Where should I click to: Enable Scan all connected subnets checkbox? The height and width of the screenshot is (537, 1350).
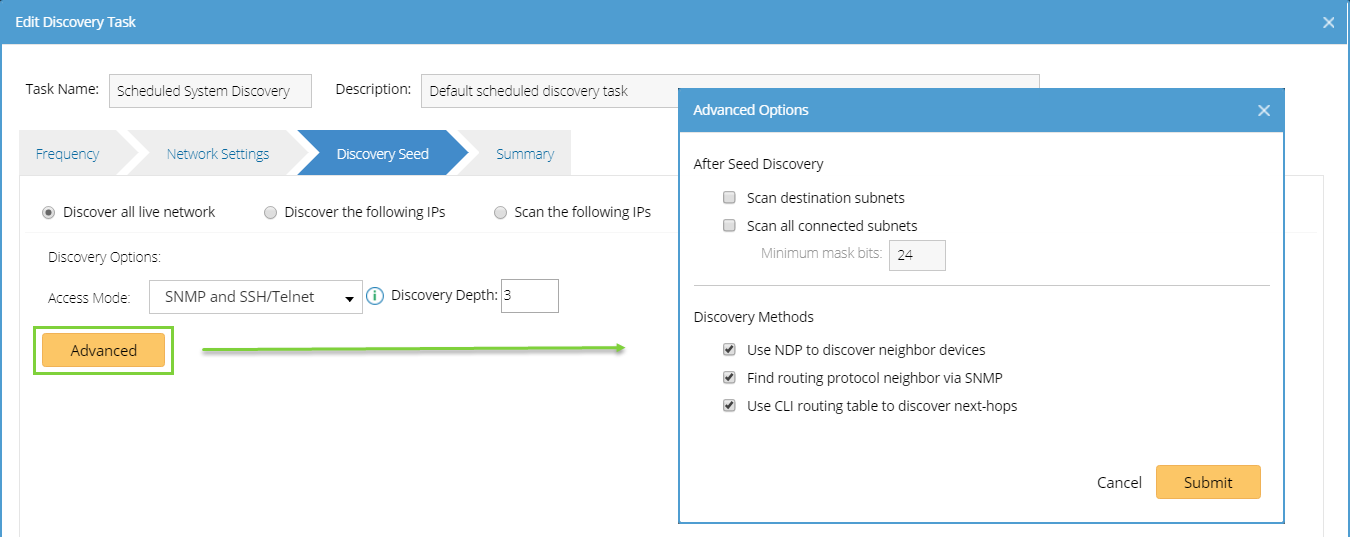[x=730, y=226]
